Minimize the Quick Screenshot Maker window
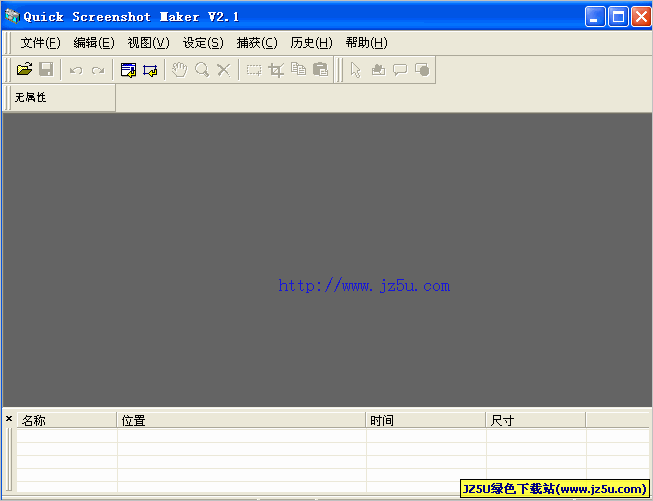653x501 pixels. point(595,17)
